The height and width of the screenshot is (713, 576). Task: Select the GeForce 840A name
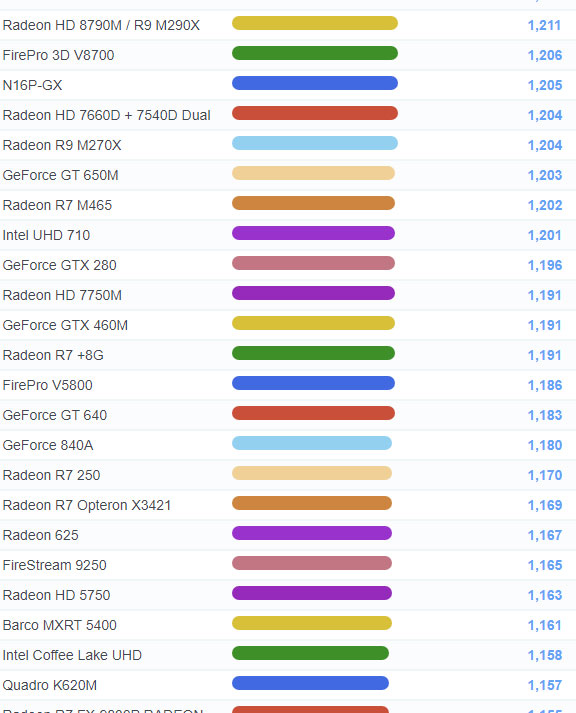pos(48,445)
